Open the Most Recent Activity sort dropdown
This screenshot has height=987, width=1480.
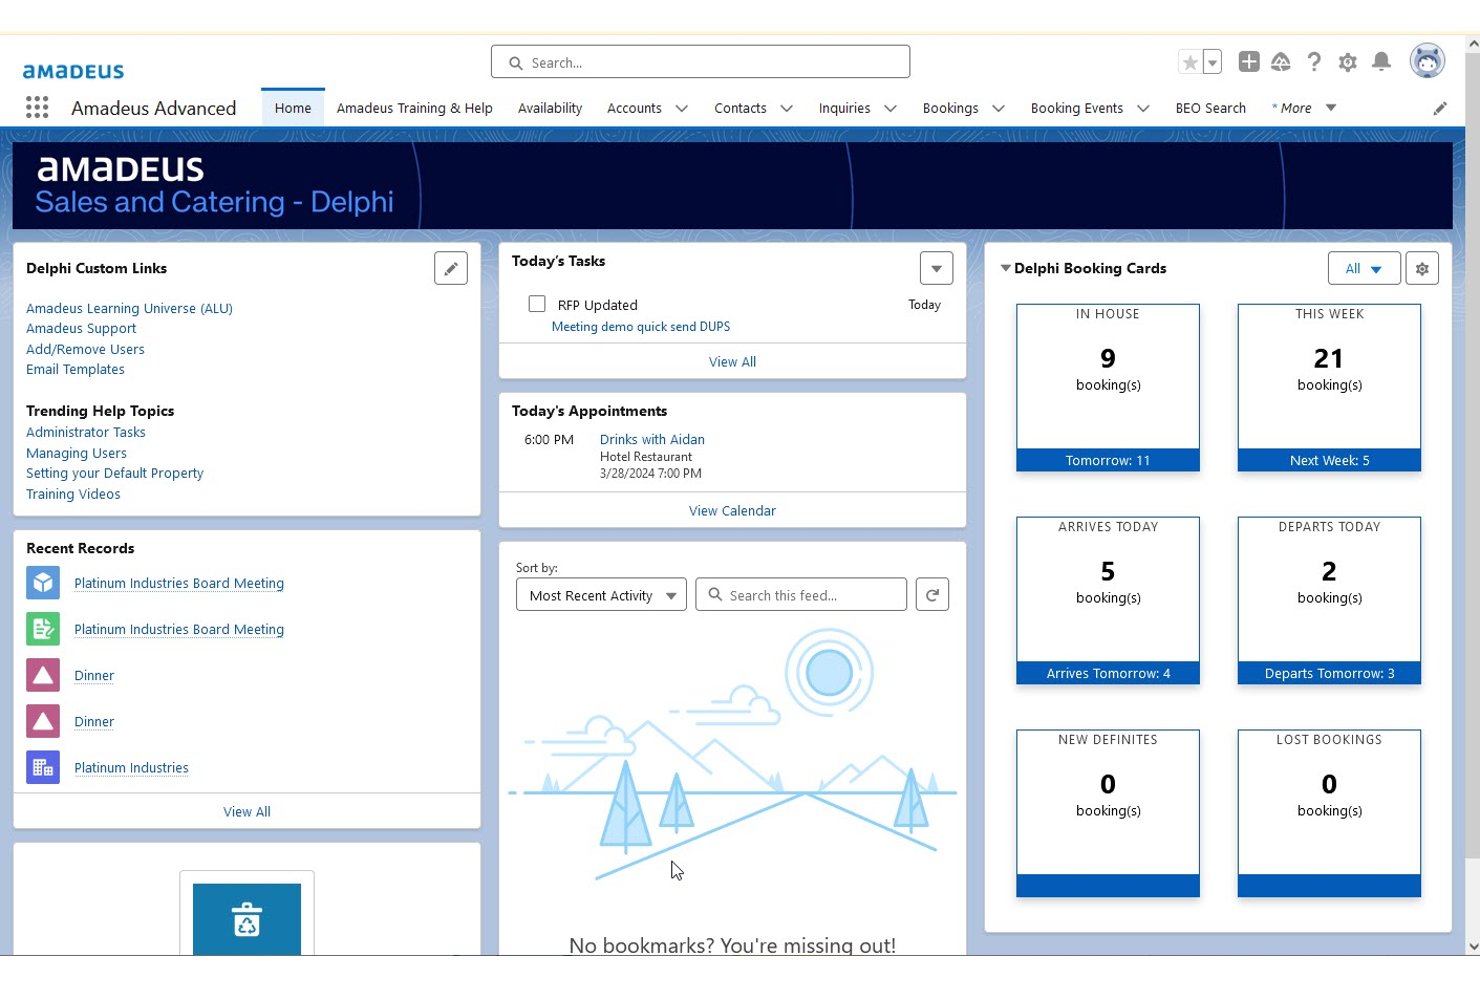click(x=601, y=595)
